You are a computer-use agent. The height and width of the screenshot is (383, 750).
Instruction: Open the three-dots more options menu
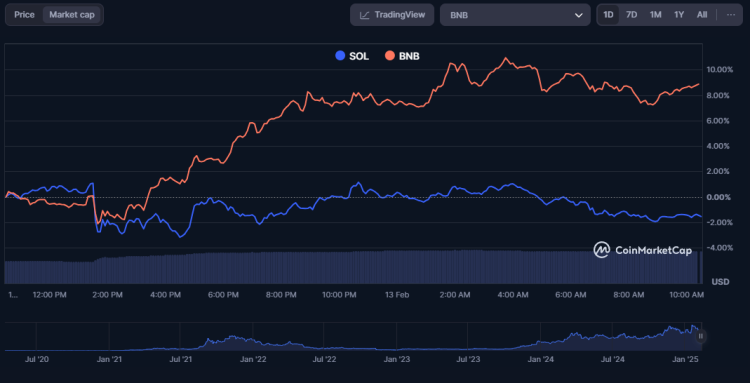(x=731, y=15)
